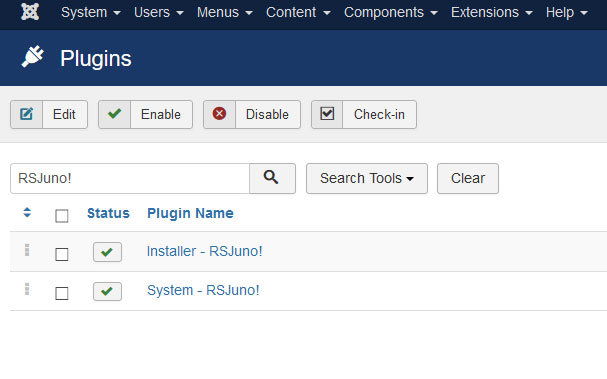
Task: Toggle status of Installer - RSJuno! plugin
Action: [x=107, y=252]
